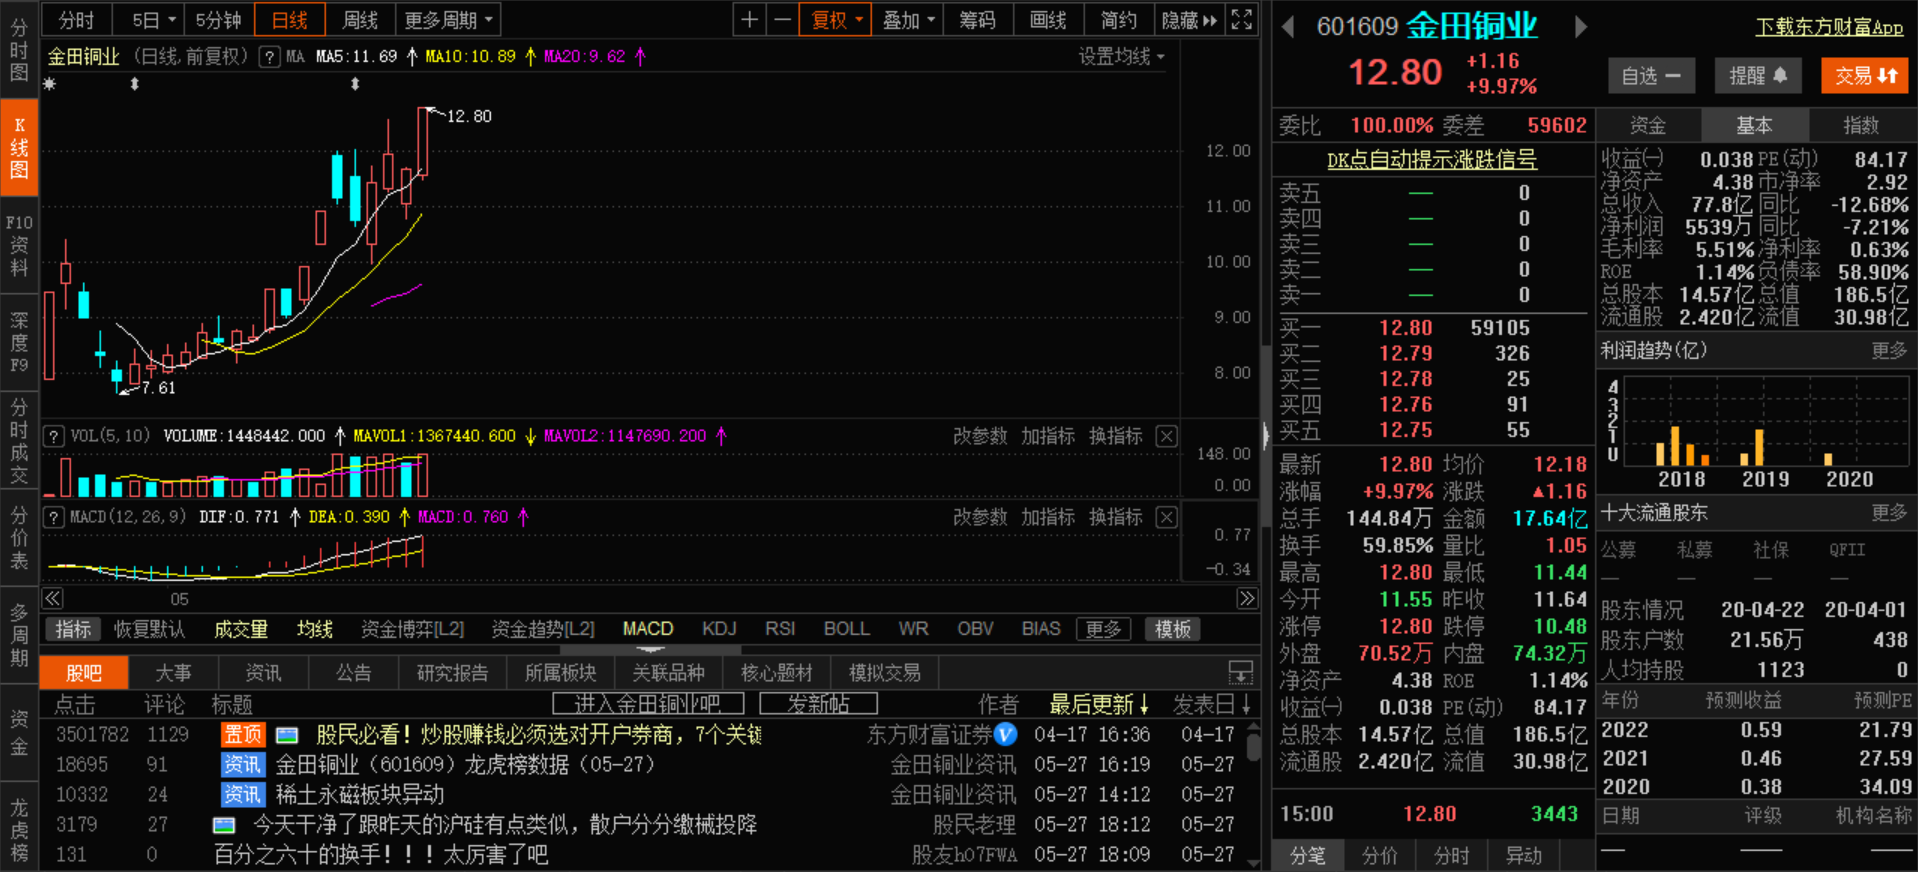Open the DK点自动提示涨跌信号 link
The width and height of the screenshot is (1918, 872).
pos(1431,160)
